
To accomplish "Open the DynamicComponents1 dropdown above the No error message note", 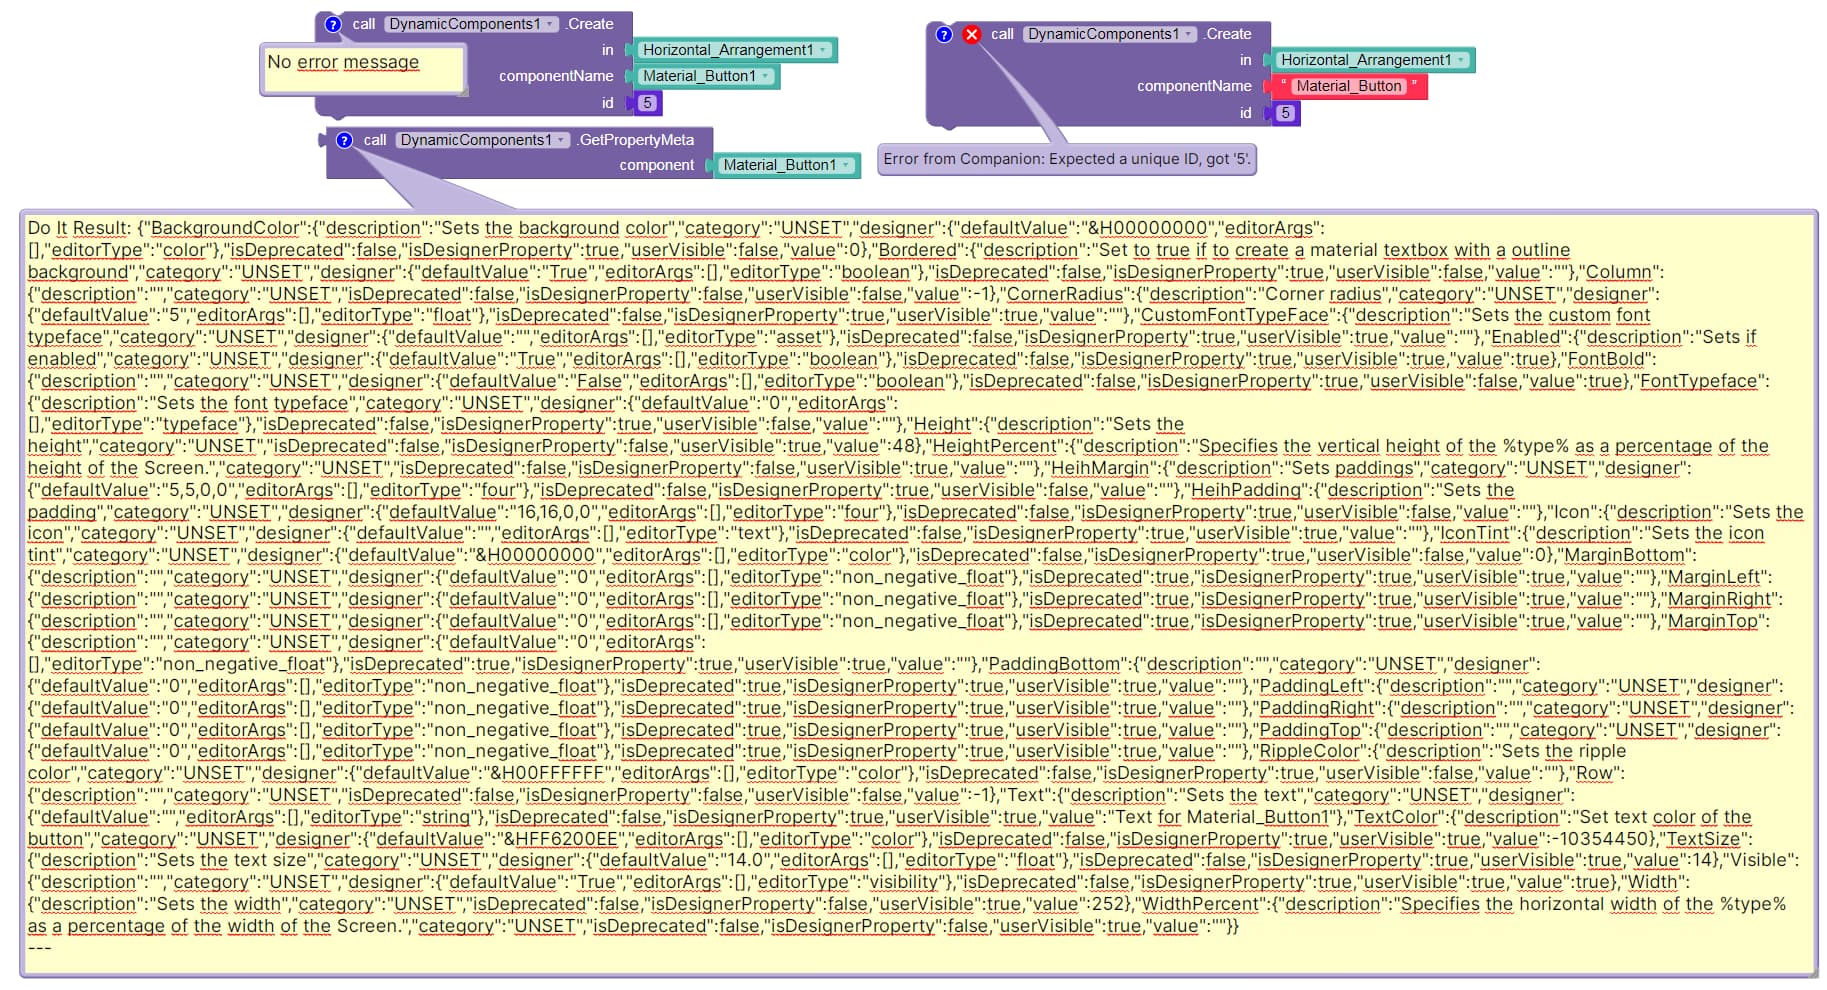I will point(472,24).
